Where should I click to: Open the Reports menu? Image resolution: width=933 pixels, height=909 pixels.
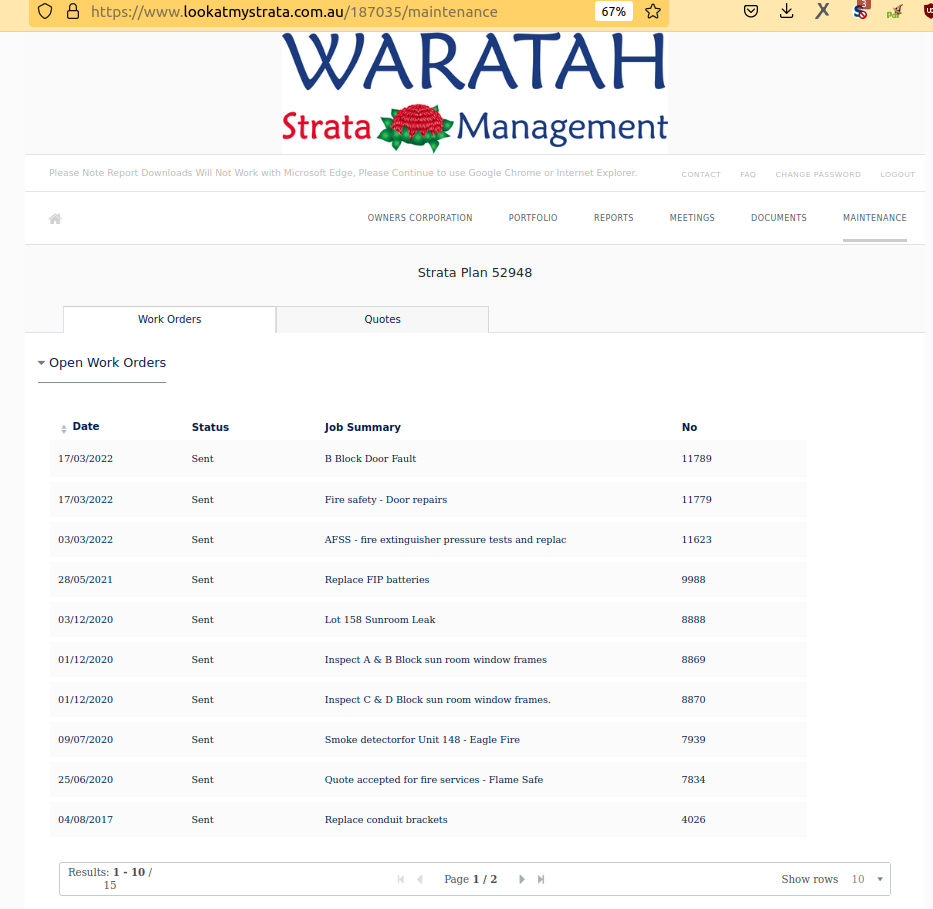[x=613, y=218]
